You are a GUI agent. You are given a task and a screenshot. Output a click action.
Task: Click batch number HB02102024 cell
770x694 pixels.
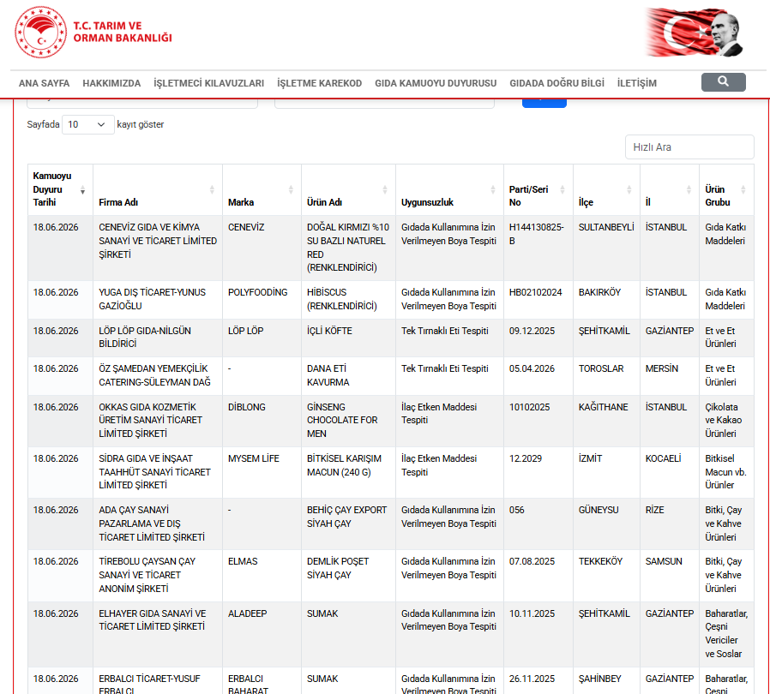[x=538, y=299]
